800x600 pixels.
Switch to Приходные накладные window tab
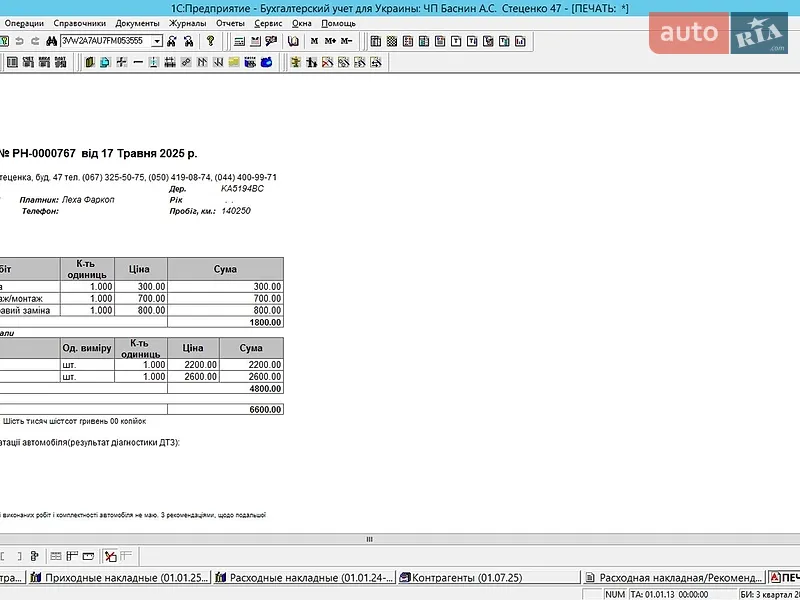(x=119, y=578)
